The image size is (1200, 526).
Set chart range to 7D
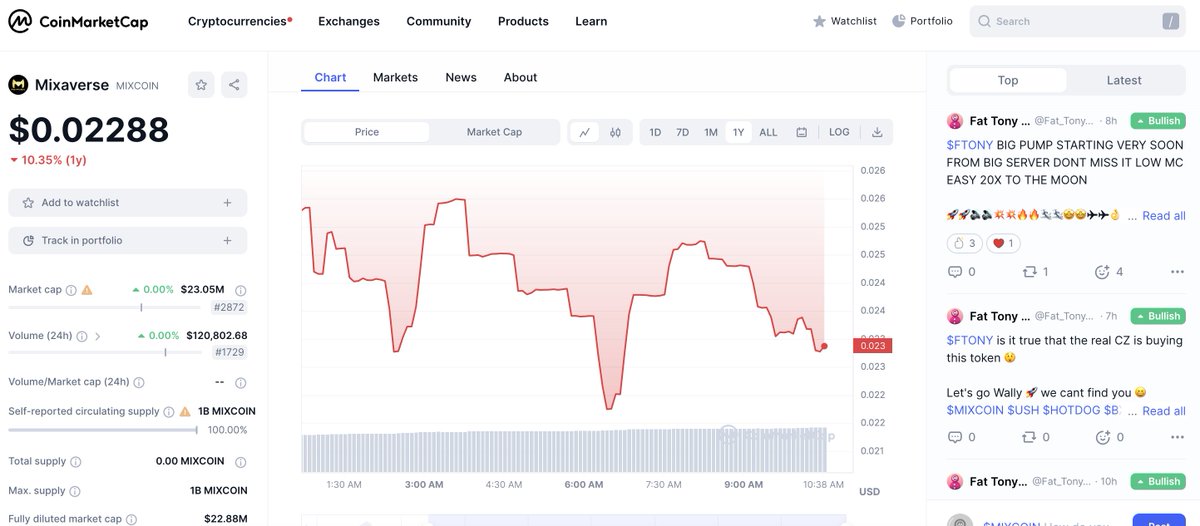(x=682, y=132)
